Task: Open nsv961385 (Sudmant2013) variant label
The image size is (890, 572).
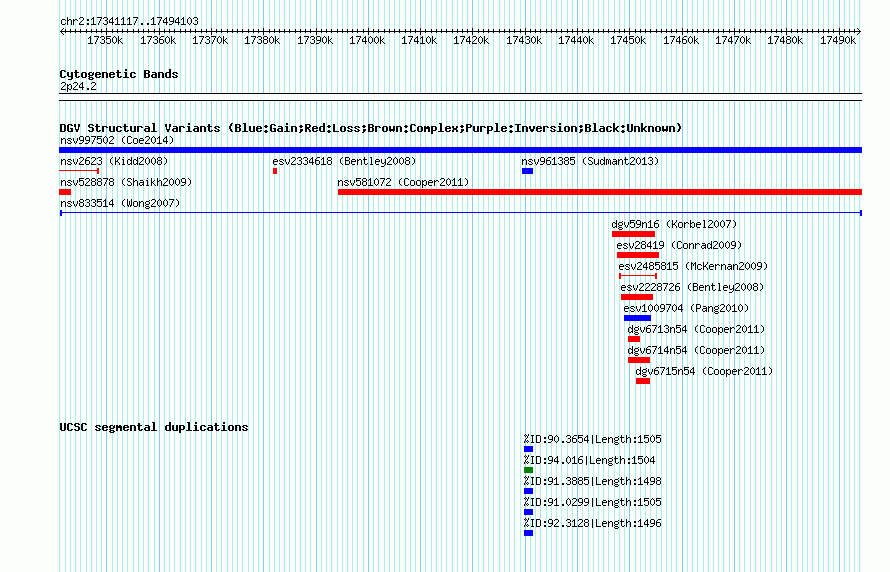Action: [x=590, y=161]
